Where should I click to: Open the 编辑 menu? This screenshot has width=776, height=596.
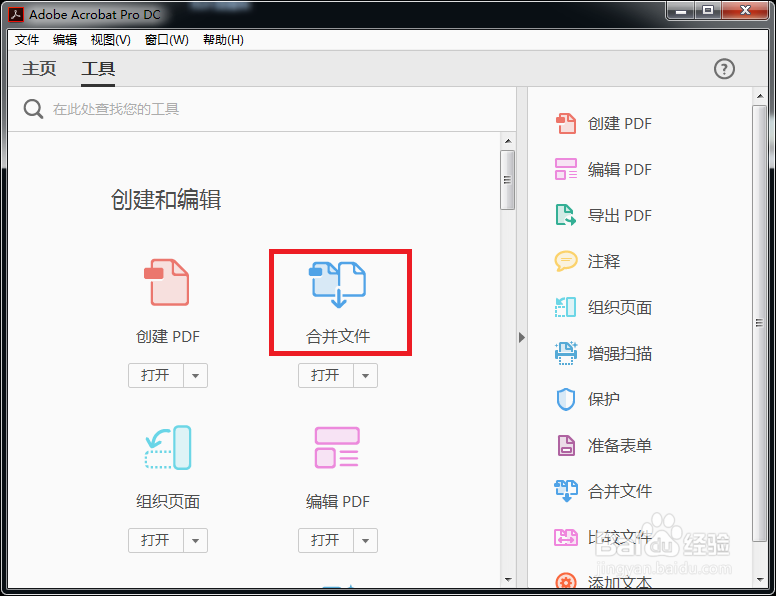point(65,40)
